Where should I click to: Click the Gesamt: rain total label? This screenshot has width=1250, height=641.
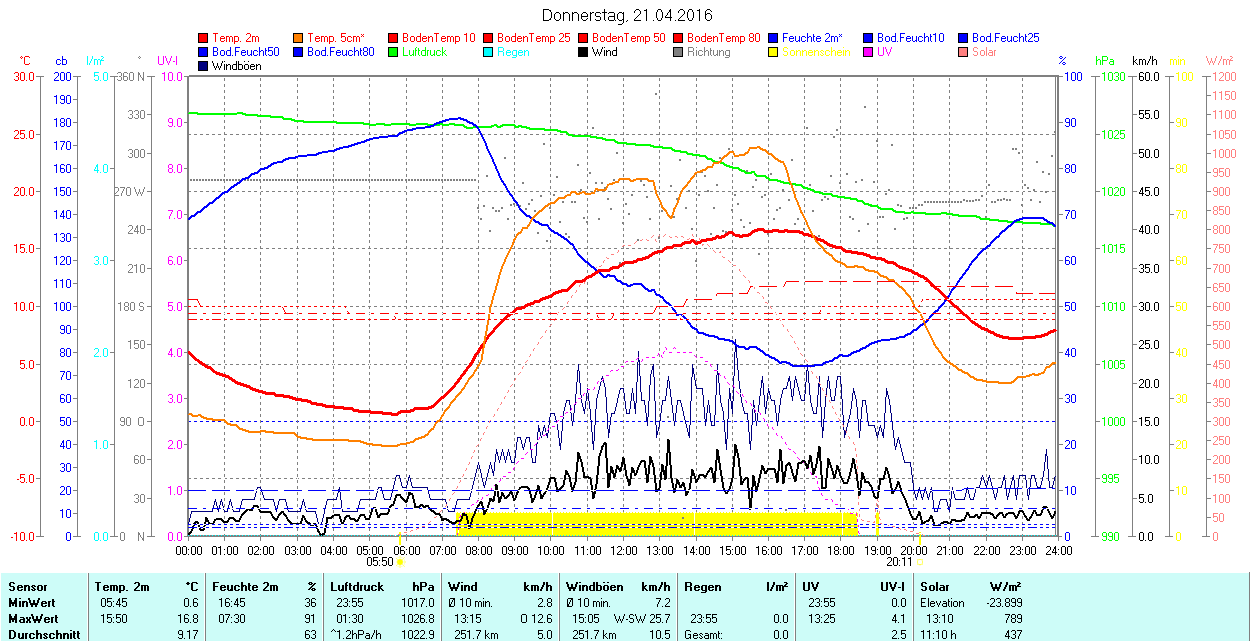coord(703,635)
